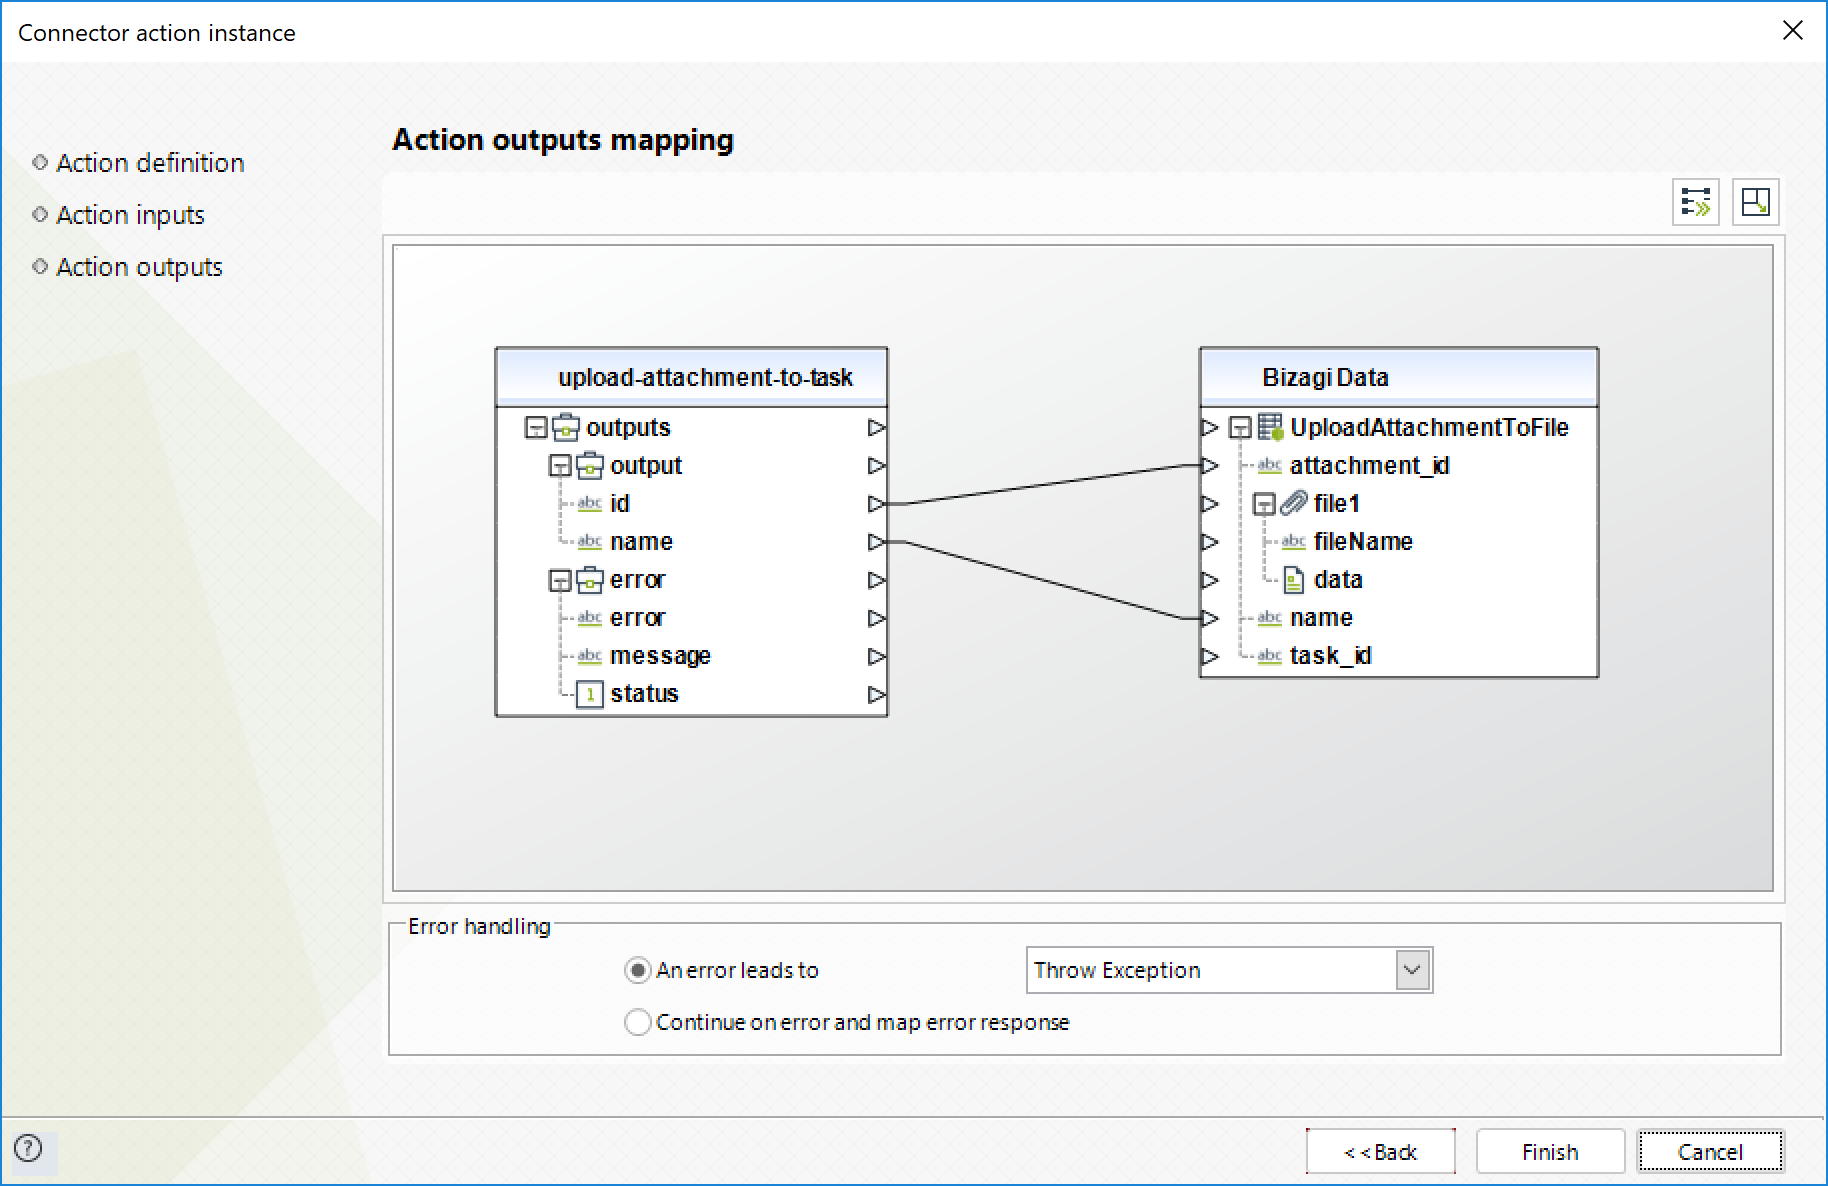
Task: Click the number icon next to status
Action: (x=590, y=694)
